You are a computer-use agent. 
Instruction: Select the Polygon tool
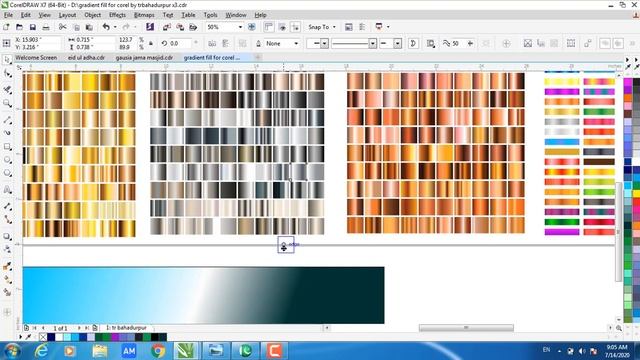click(7, 173)
